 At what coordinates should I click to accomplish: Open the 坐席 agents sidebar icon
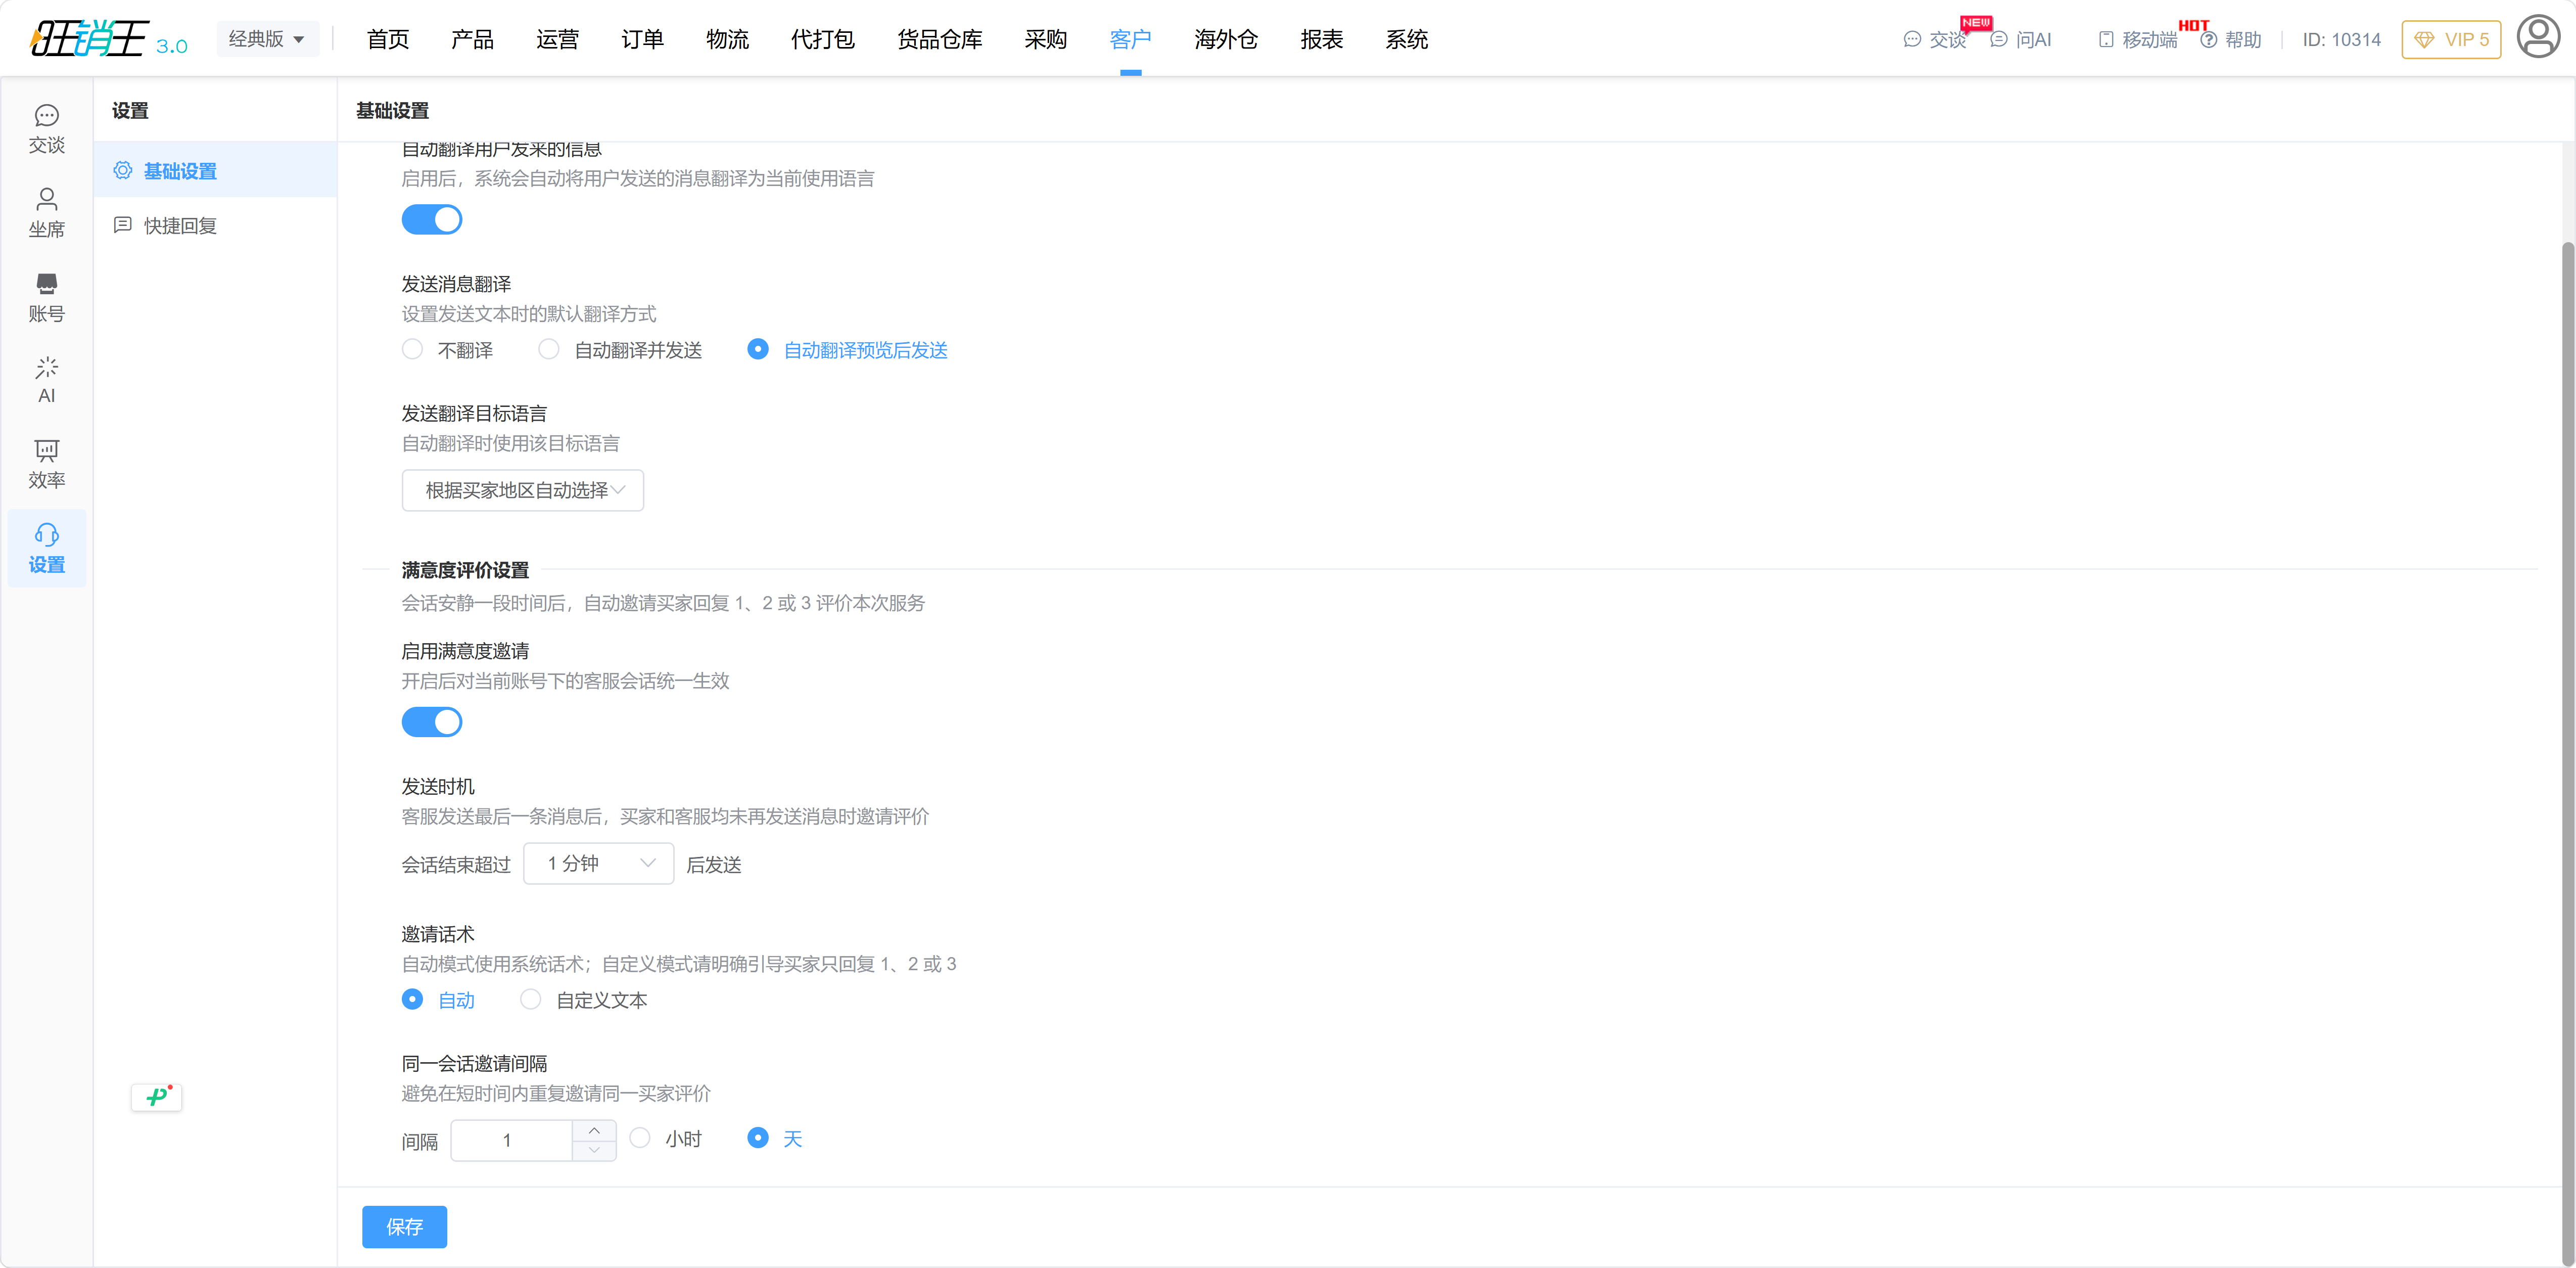pyautogui.click(x=46, y=213)
